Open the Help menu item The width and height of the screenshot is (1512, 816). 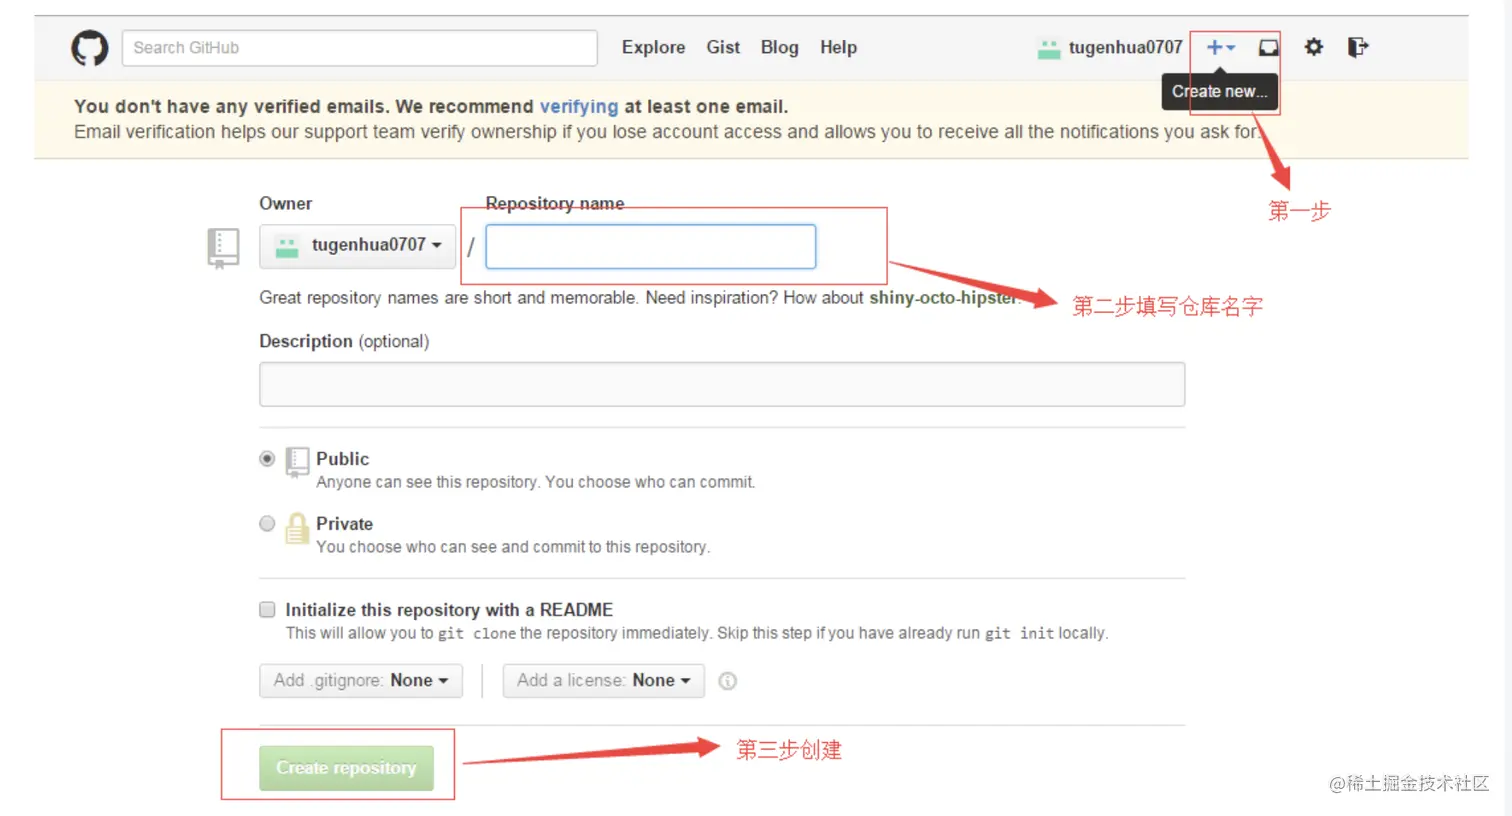(x=838, y=47)
